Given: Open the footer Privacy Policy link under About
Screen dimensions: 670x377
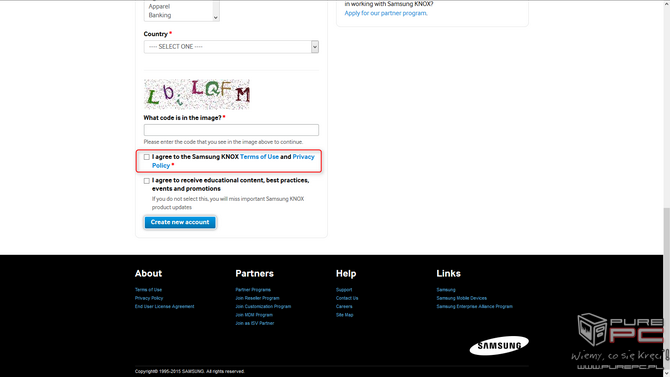Looking at the screenshot, I should coord(149,298).
